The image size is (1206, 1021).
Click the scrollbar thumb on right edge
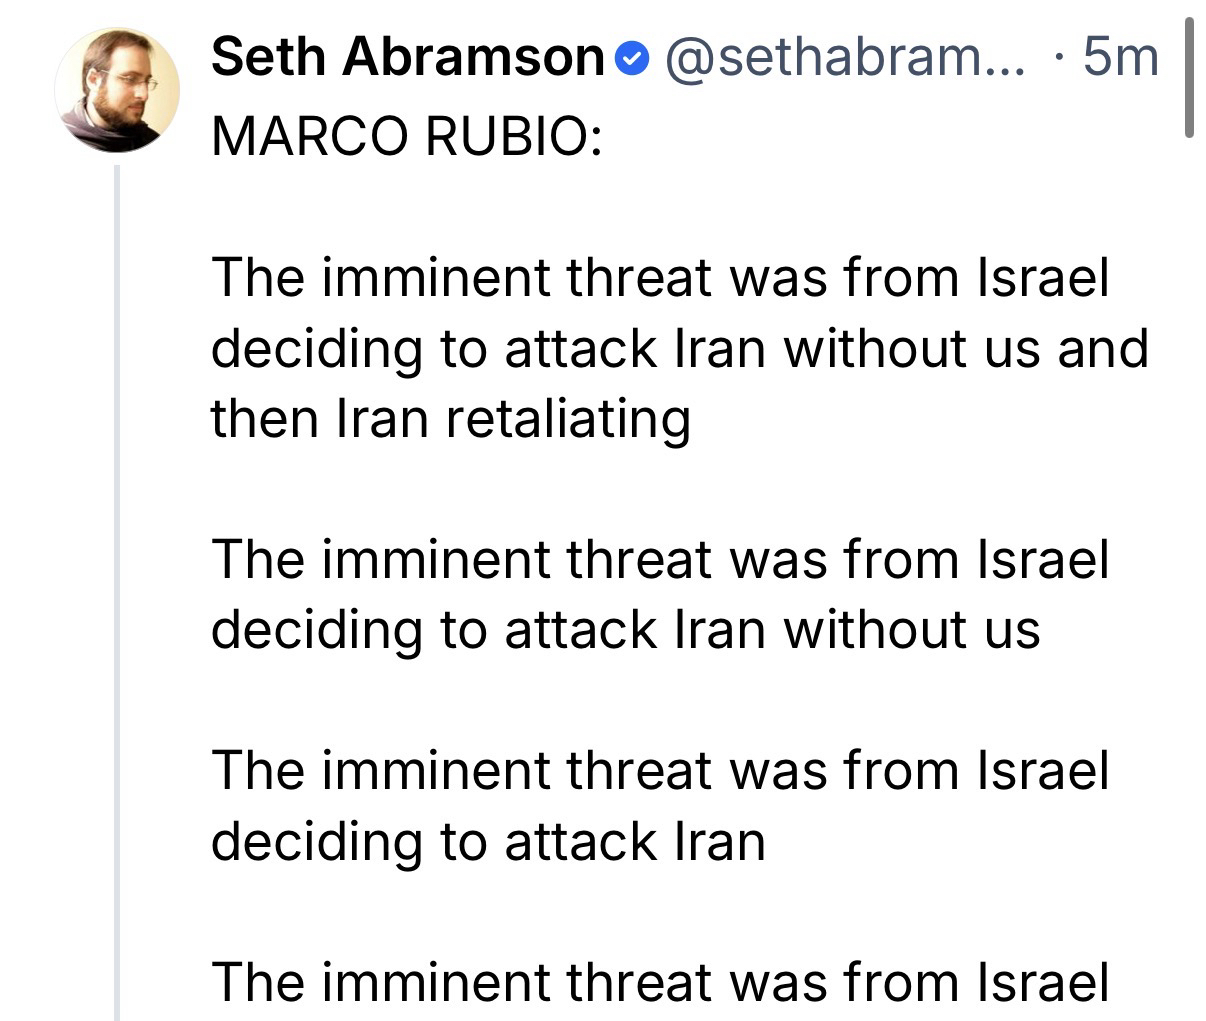pyautogui.click(x=1188, y=80)
